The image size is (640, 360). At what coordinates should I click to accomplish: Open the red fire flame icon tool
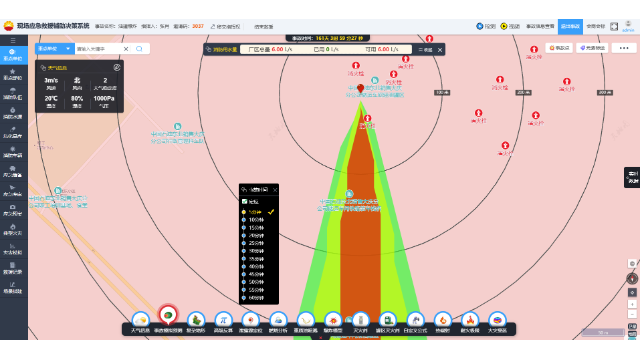(x=470, y=320)
